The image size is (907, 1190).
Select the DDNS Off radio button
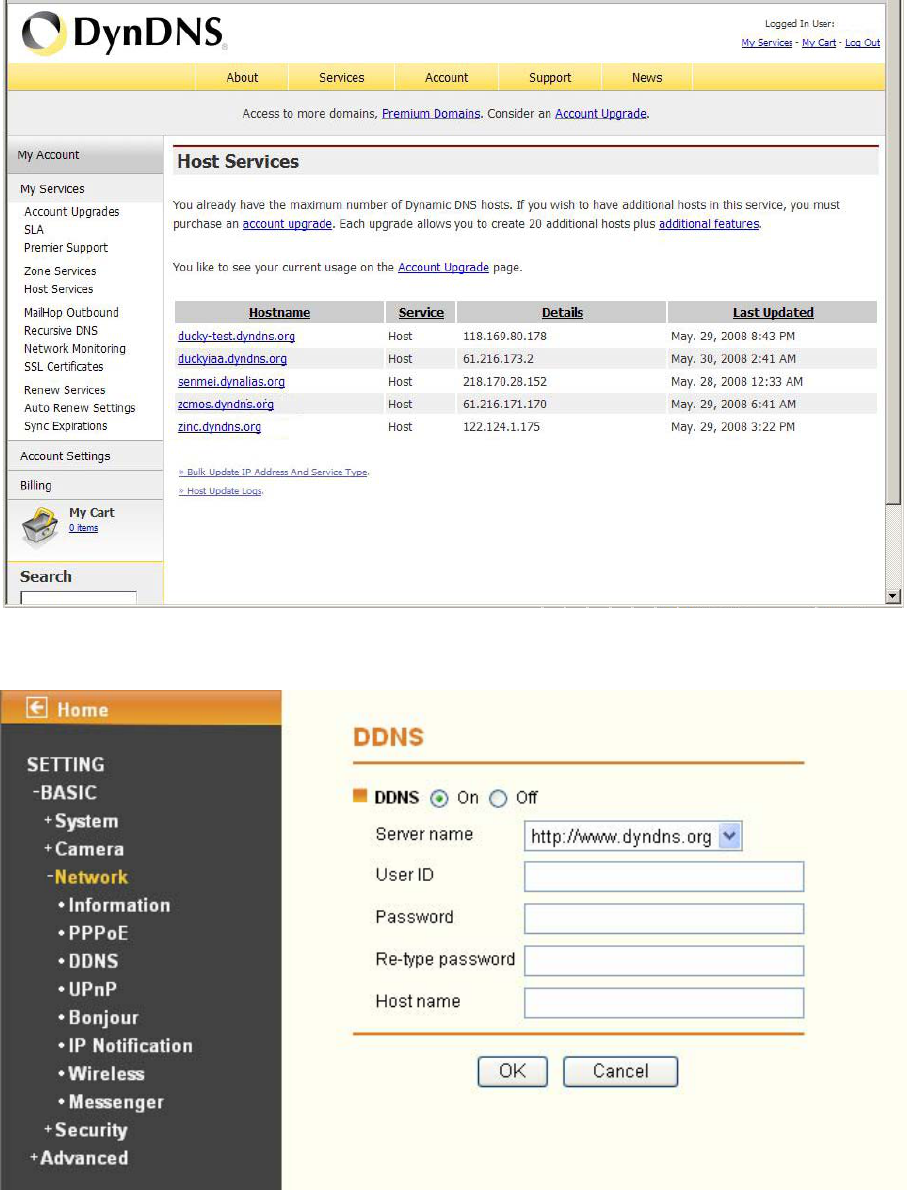point(498,798)
